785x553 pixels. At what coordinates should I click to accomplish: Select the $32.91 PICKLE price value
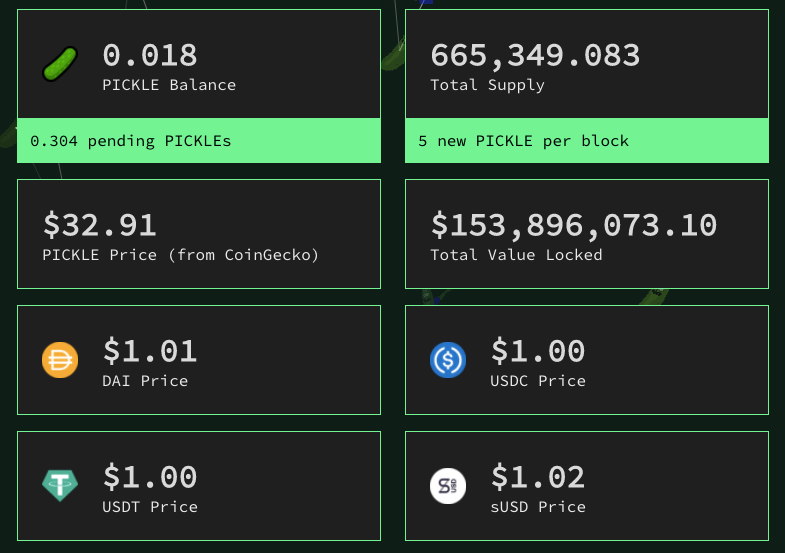[100, 225]
